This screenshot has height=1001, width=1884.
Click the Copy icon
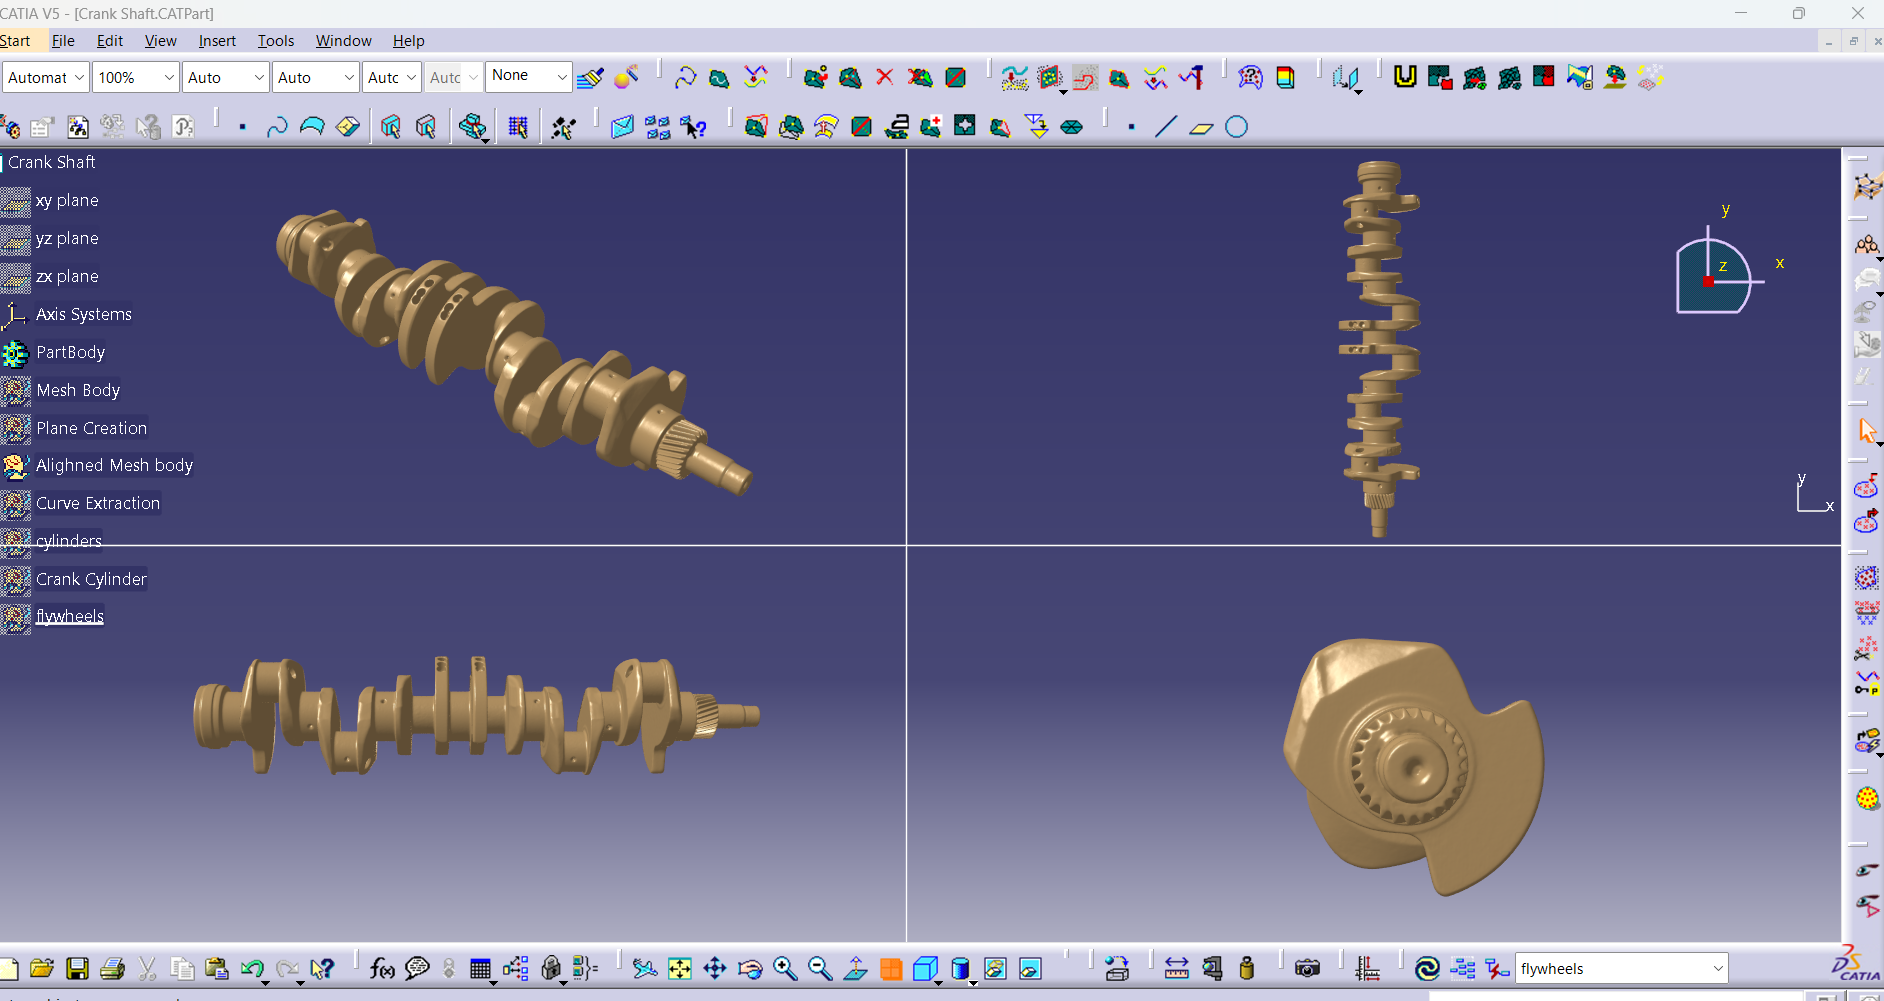[182, 968]
